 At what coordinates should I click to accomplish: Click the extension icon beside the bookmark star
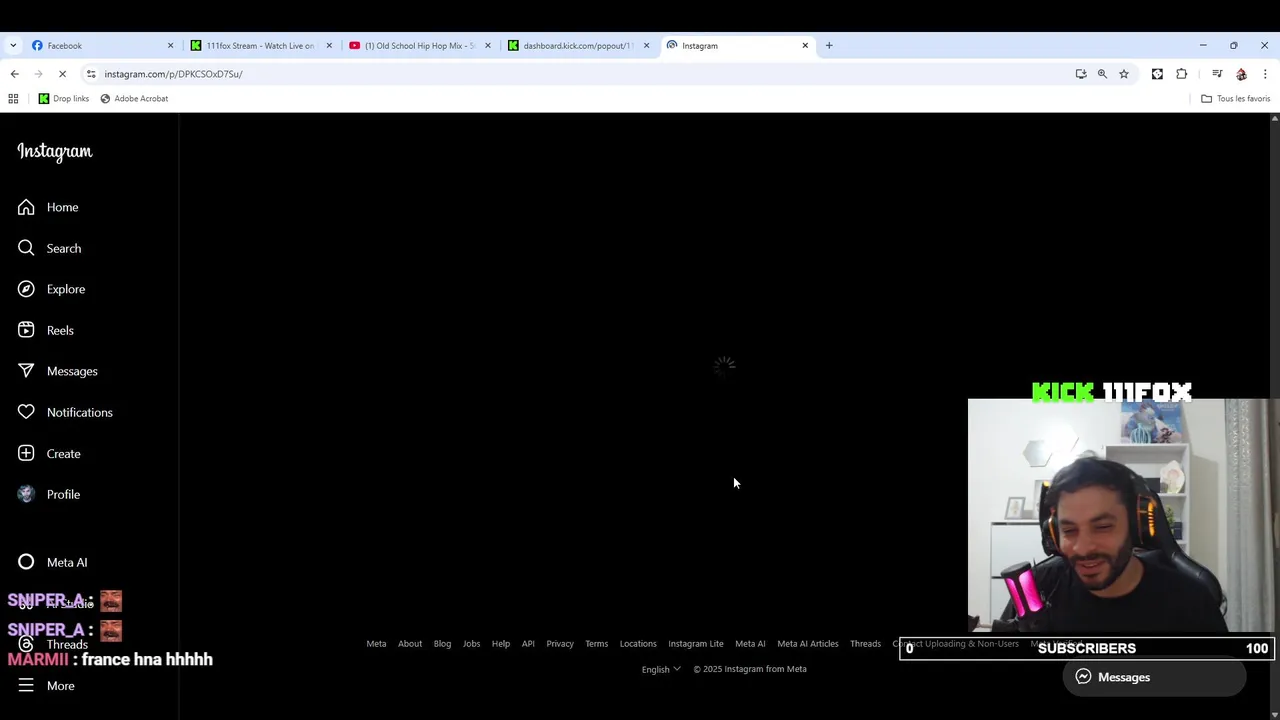1157,74
